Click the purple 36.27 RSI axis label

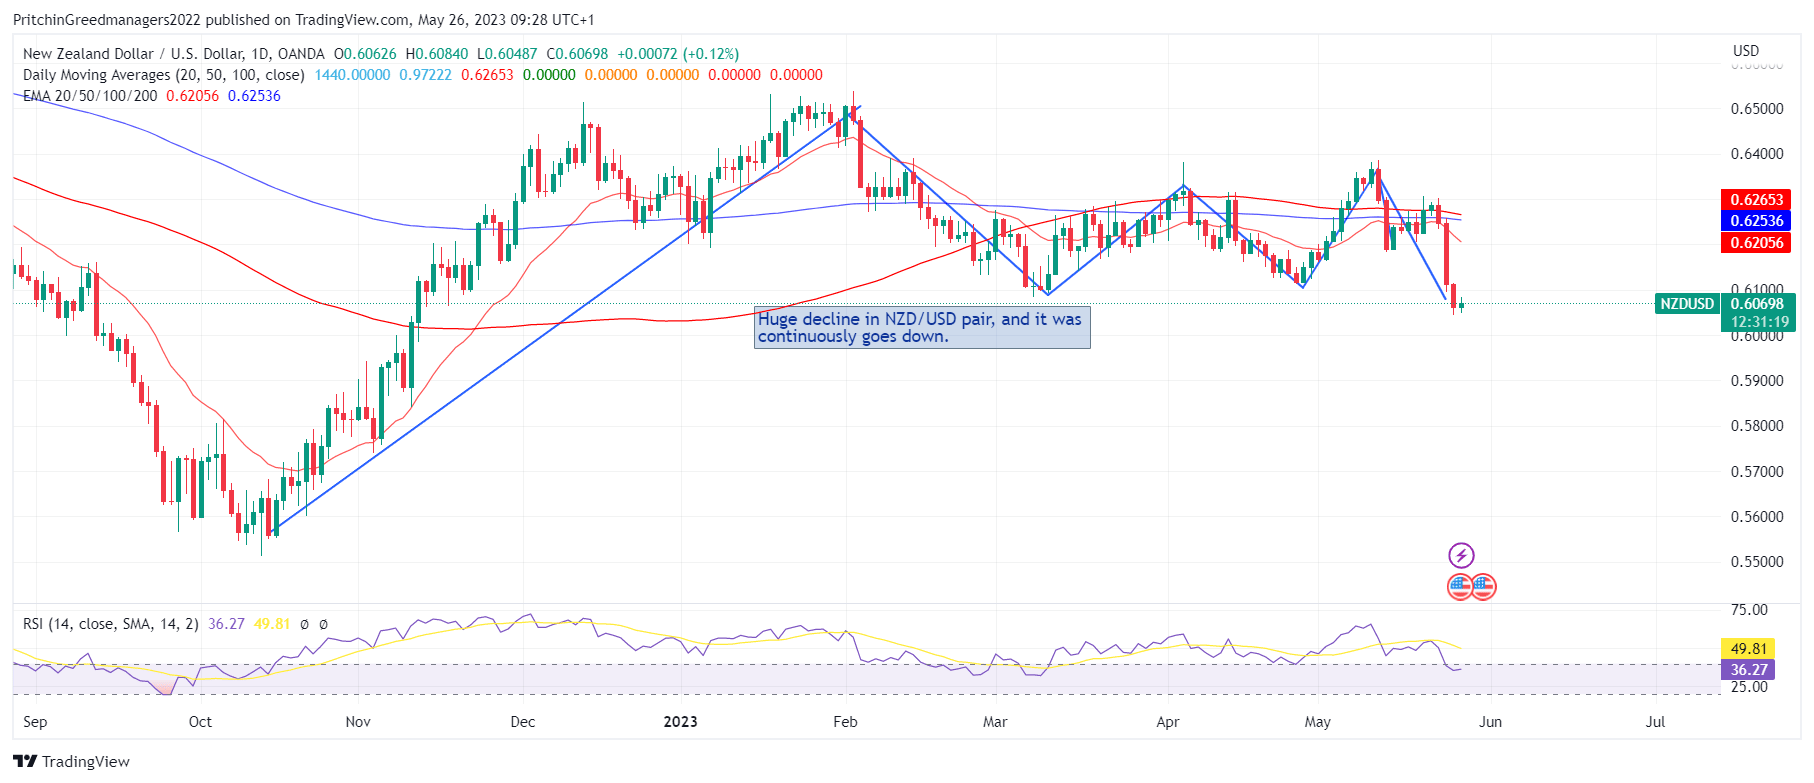[1749, 670]
